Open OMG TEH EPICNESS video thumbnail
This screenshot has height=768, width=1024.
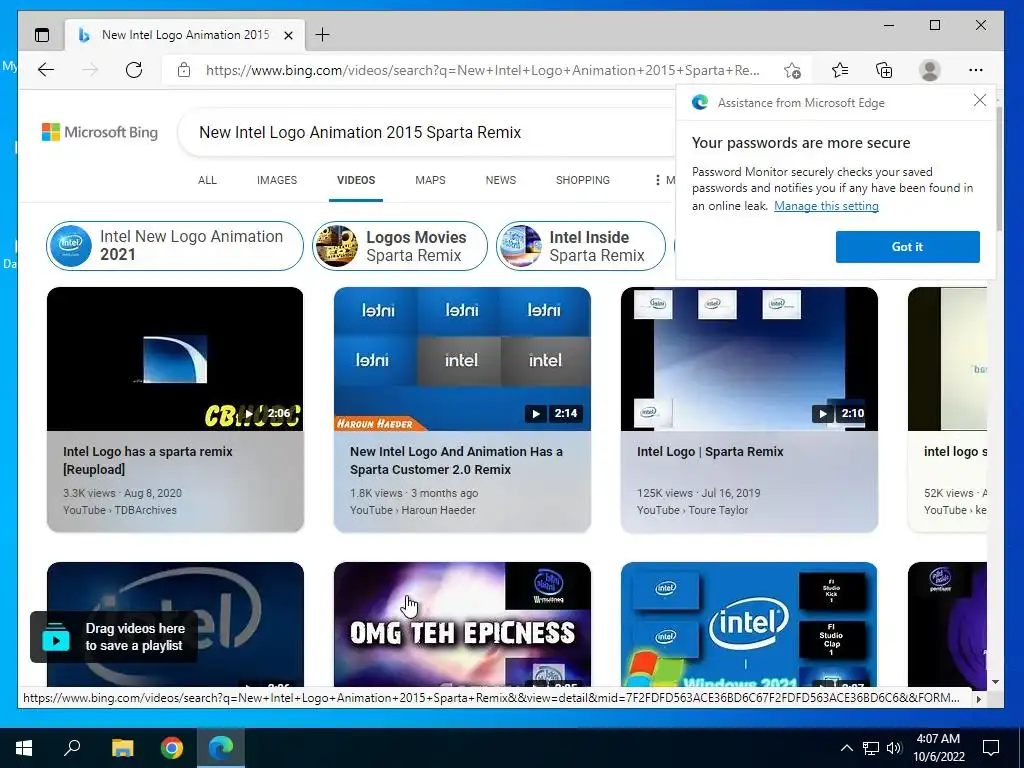point(462,624)
